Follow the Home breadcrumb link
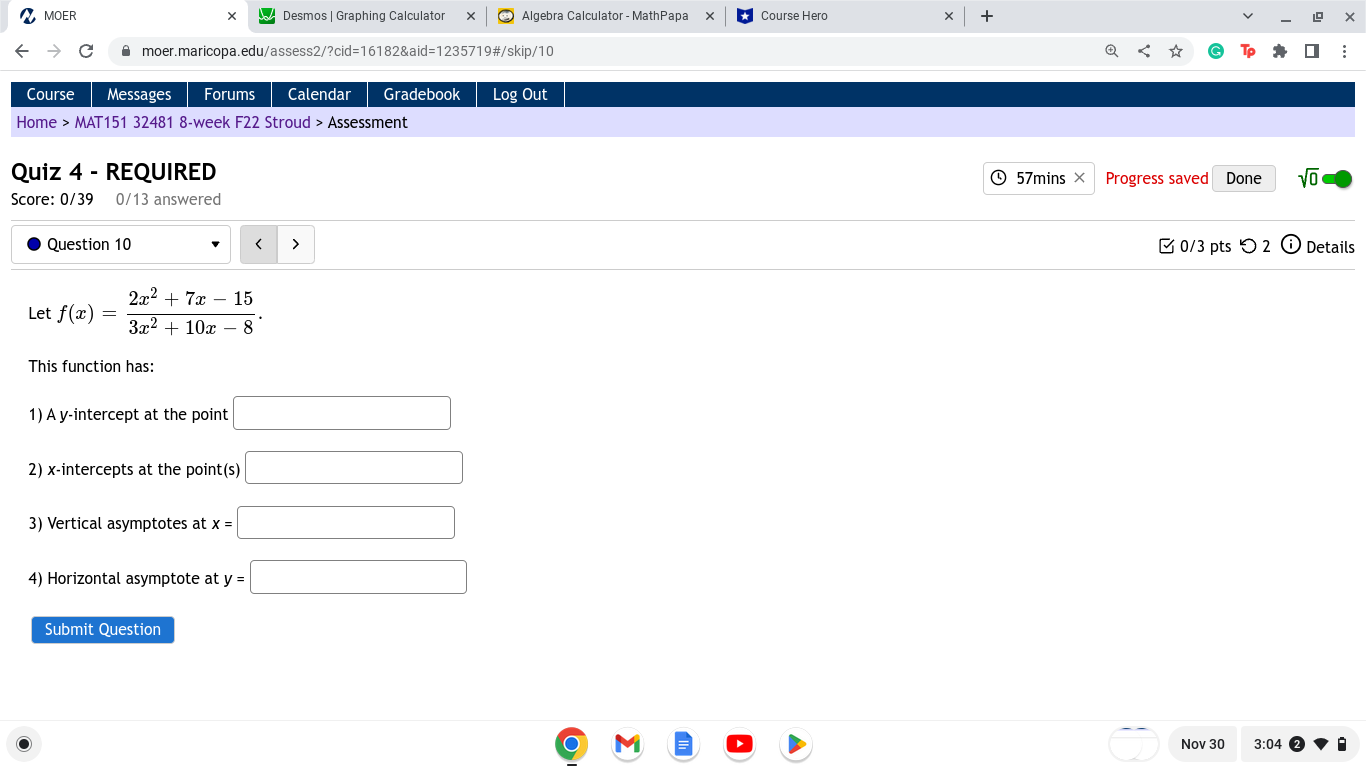1366x768 pixels. (36, 122)
